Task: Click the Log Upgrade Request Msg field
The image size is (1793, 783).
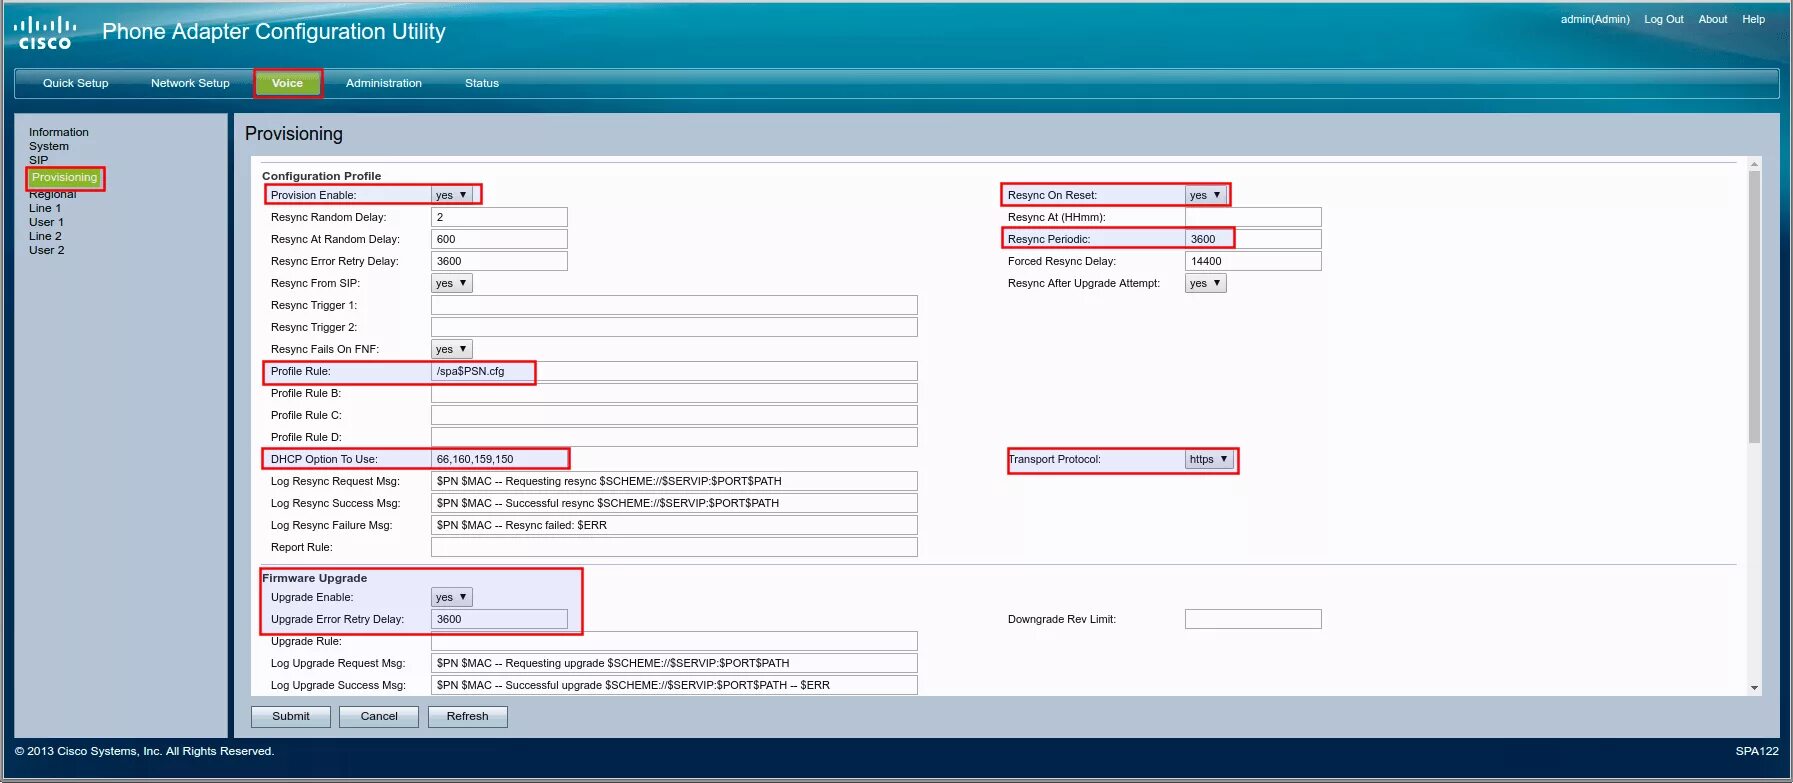Action: pyautogui.click(x=674, y=663)
